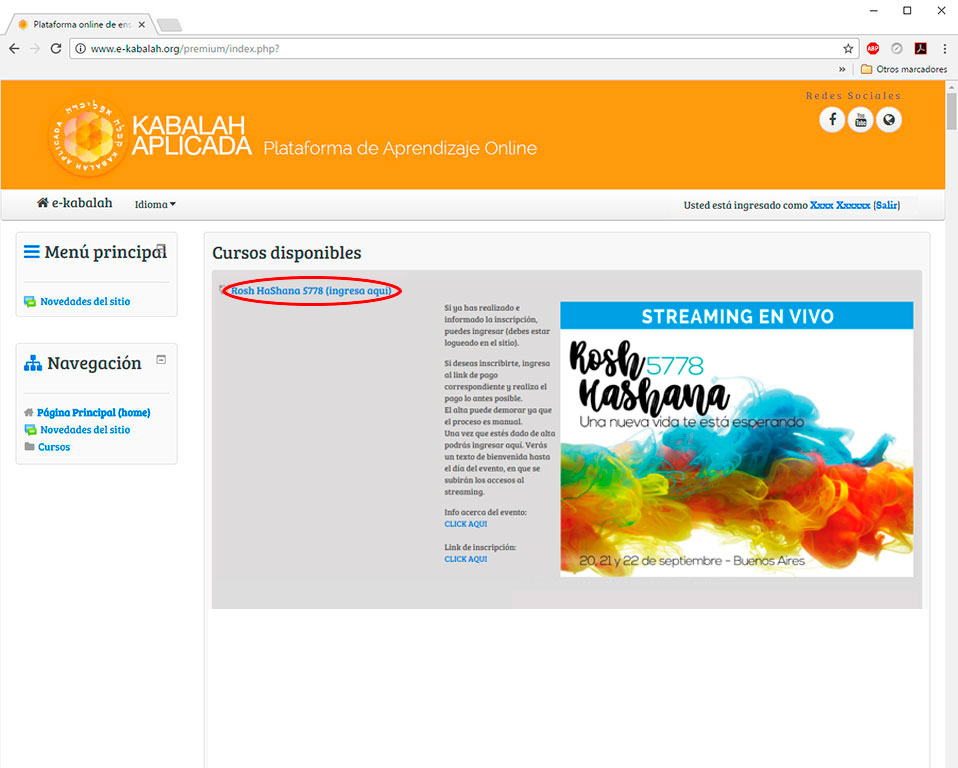The height and width of the screenshot is (768, 958).
Task: Click CLICK AQUI under Info acerca del evento
Action: coord(466,524)
